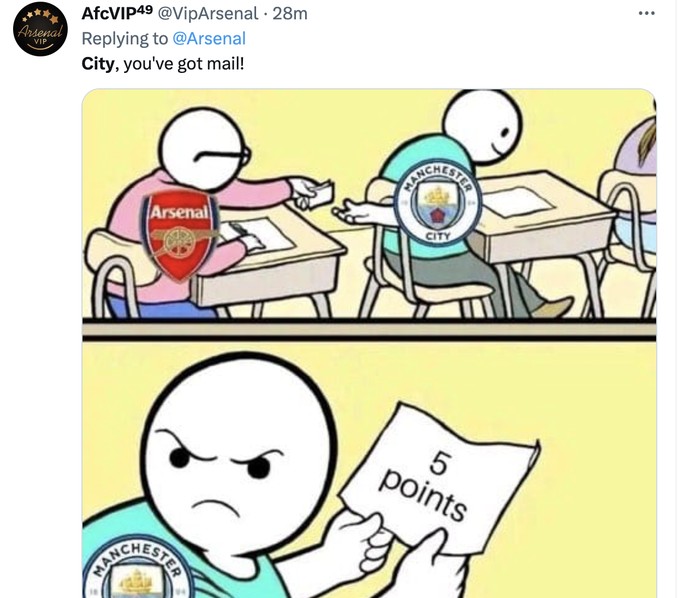Click the blank paper on City's desk

(517, 202)
